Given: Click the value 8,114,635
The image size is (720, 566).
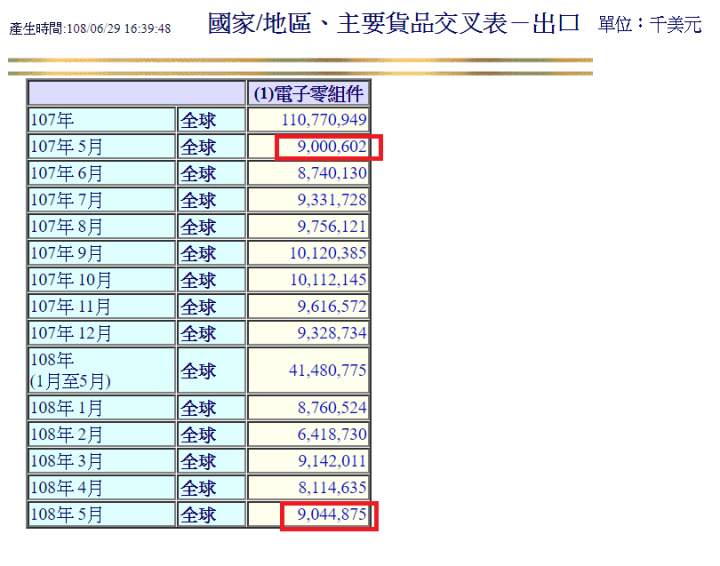Looking at the screenshot, I should pyautogui.click(x=332, y=488).
